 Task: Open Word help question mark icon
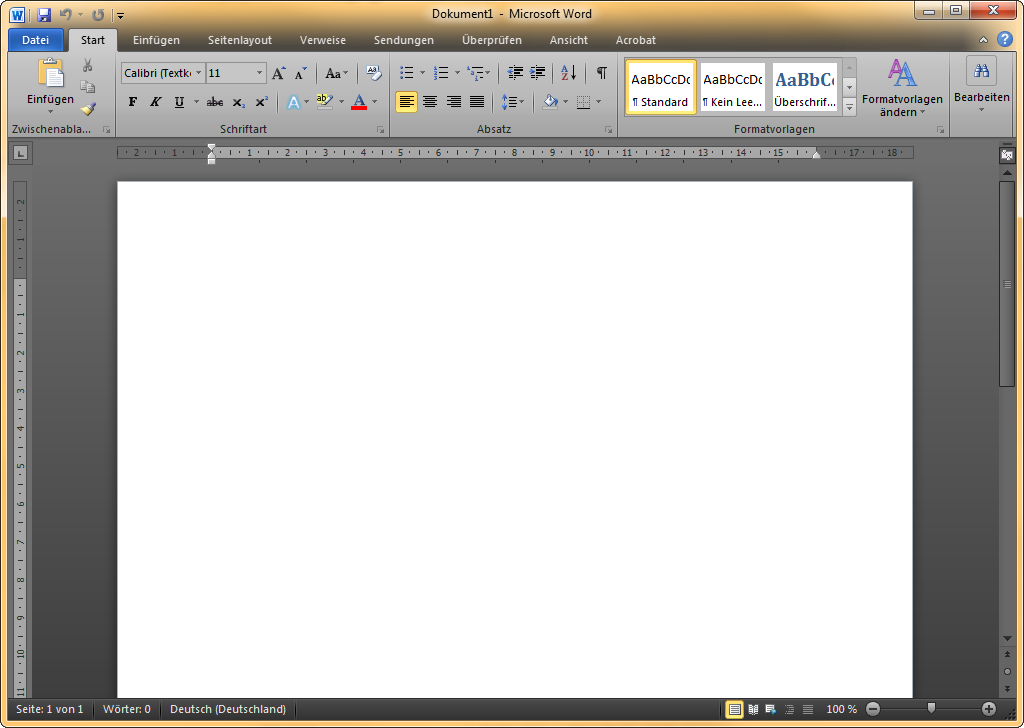[x=1005, y=40]
